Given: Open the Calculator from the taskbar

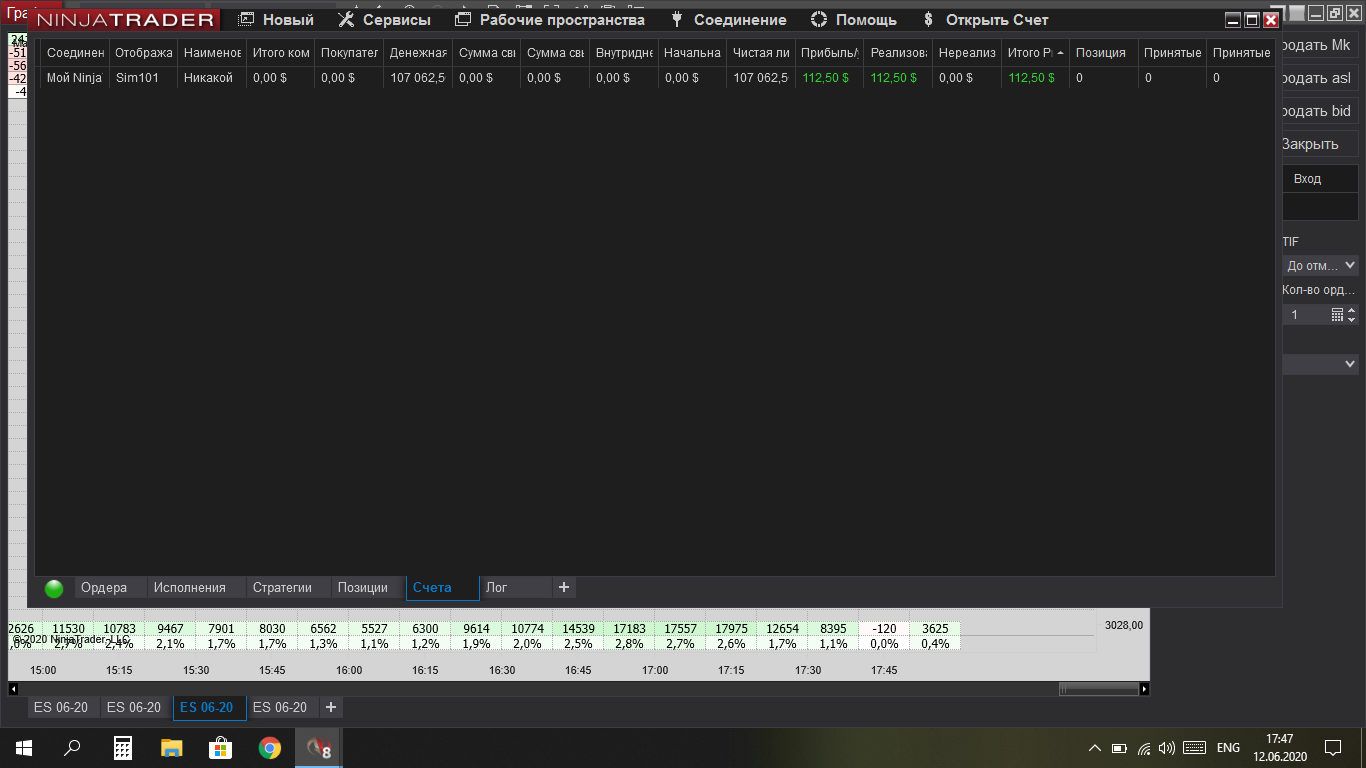Looking at the screenshot, I should pyautogui.click(x=123, y=747).
